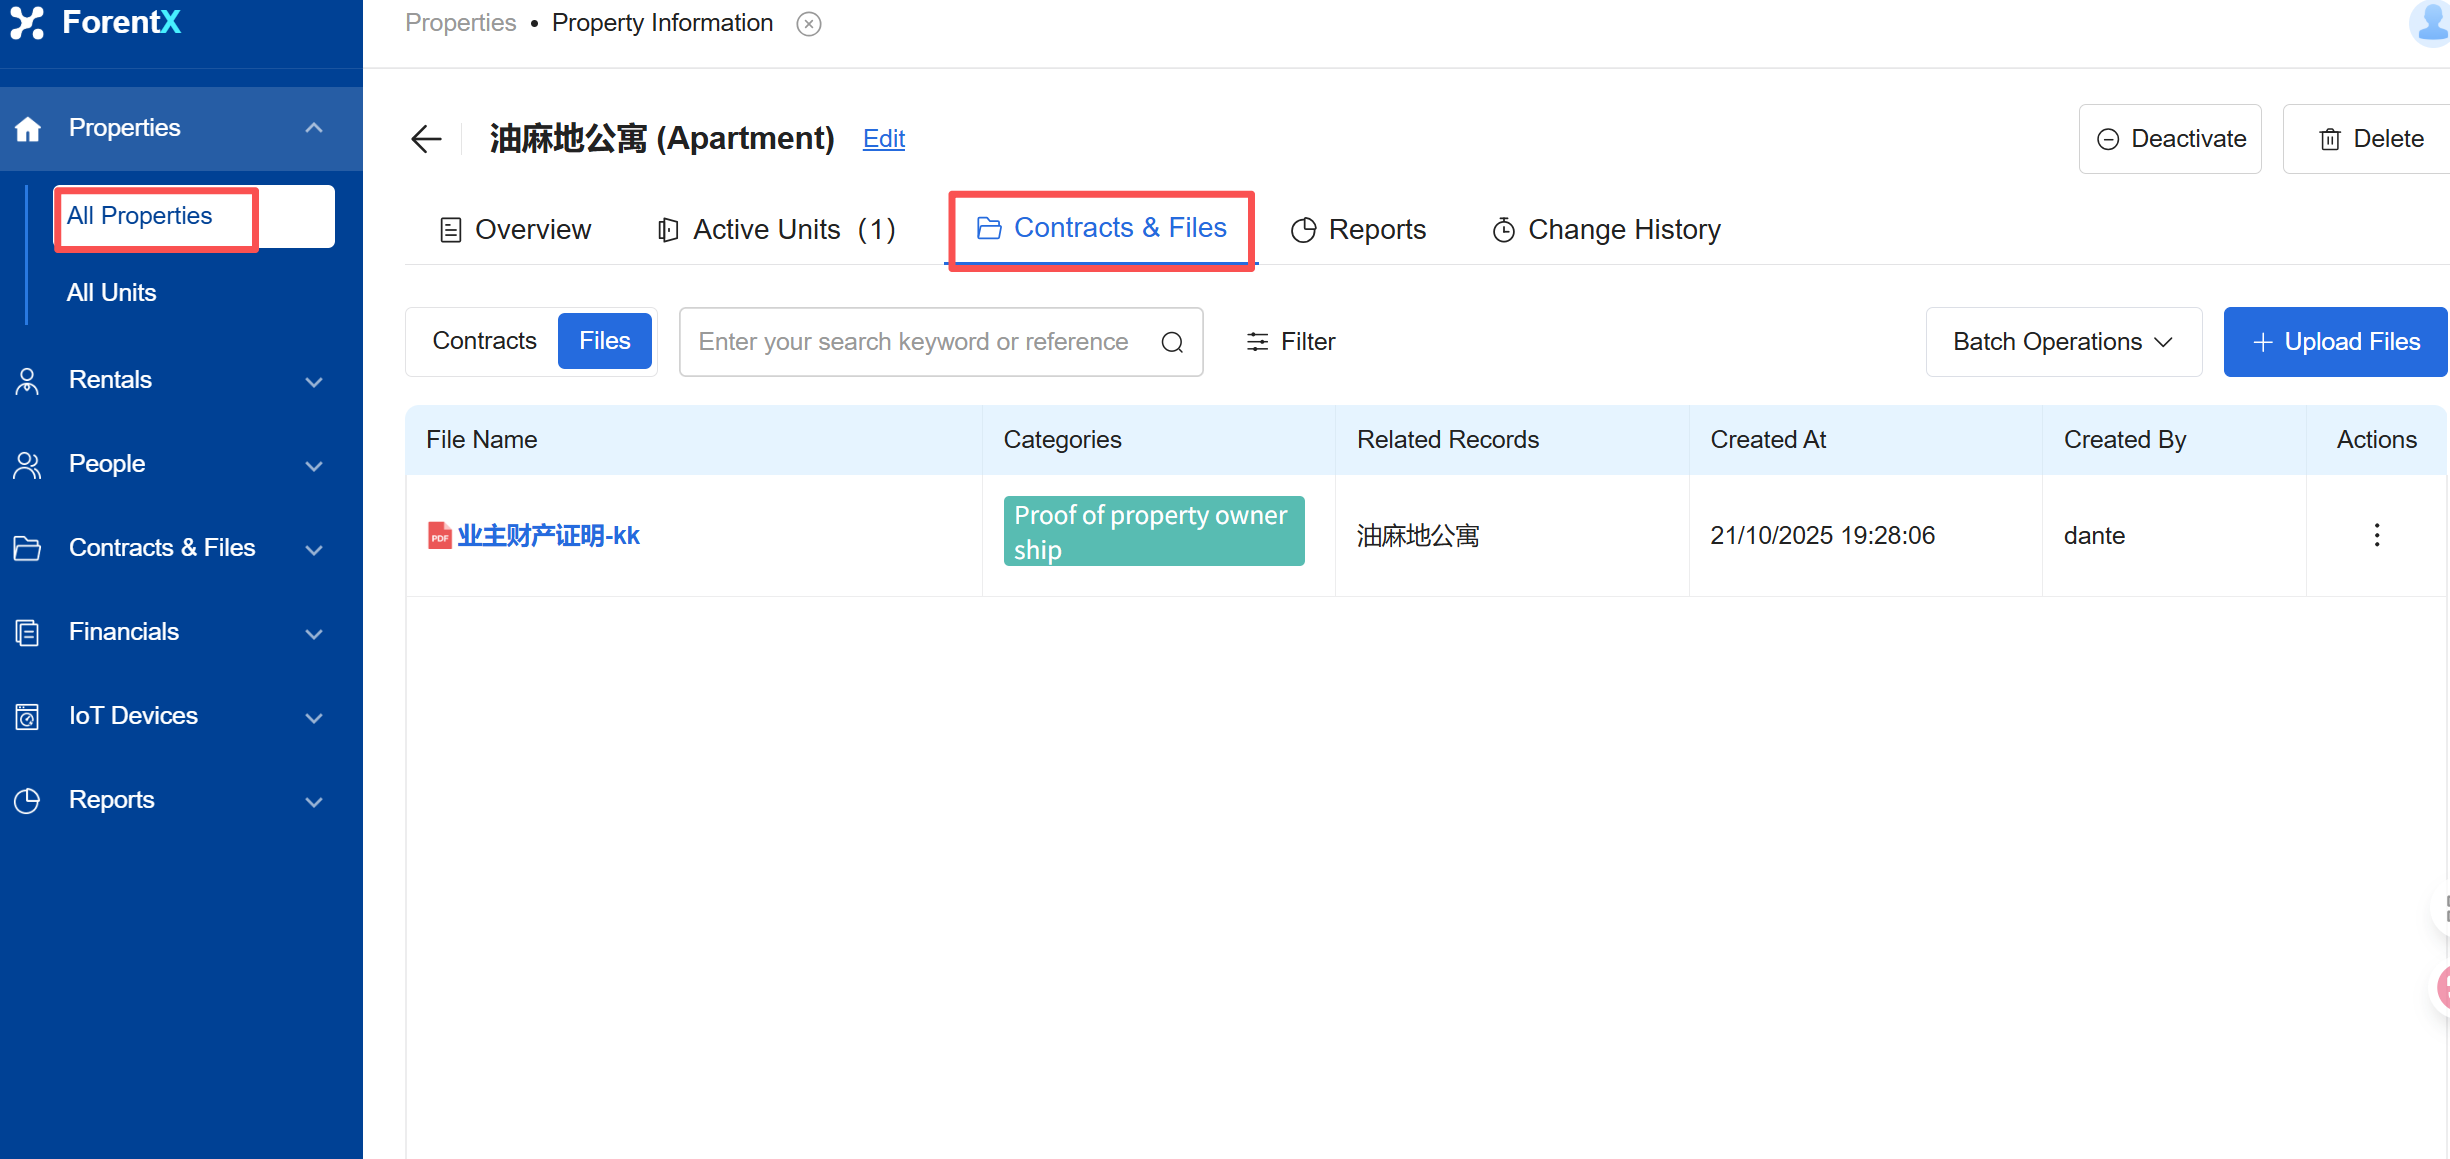
Task: Click the PDF file icon
Action: 439,536
